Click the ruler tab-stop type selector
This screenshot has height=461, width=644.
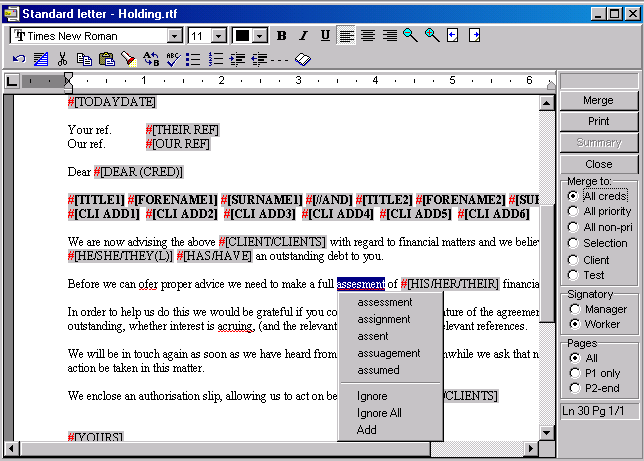pos(12,81)
